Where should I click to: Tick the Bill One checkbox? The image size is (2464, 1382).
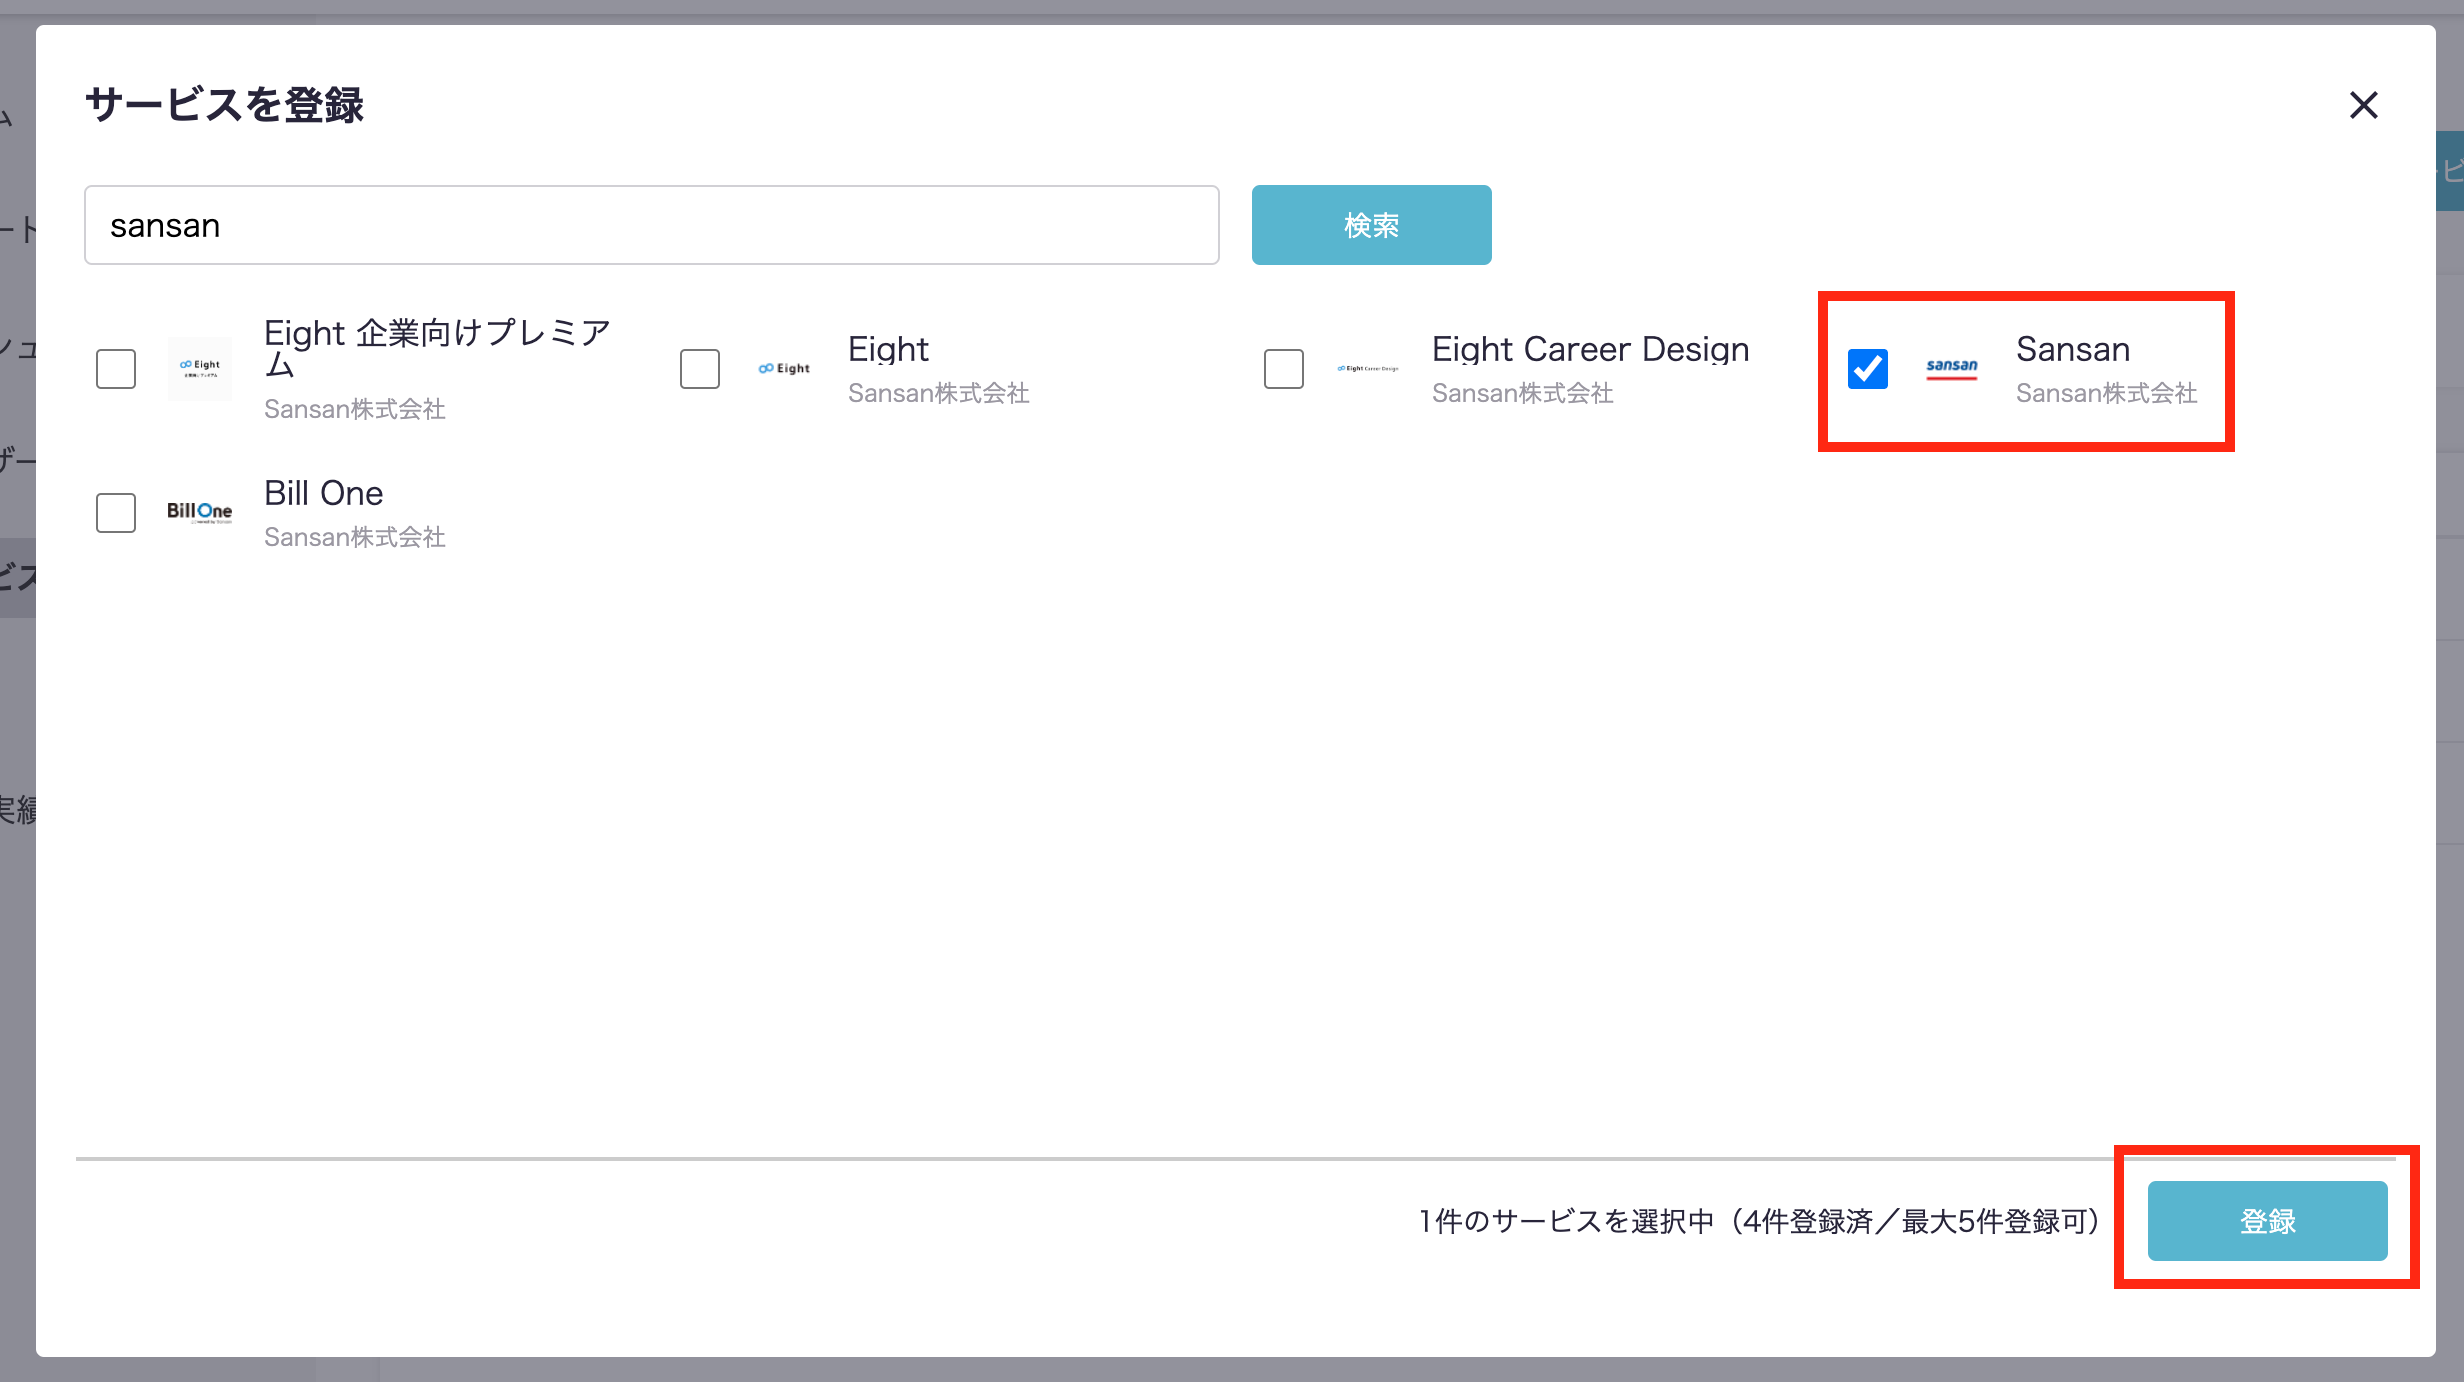click(116, 512)
